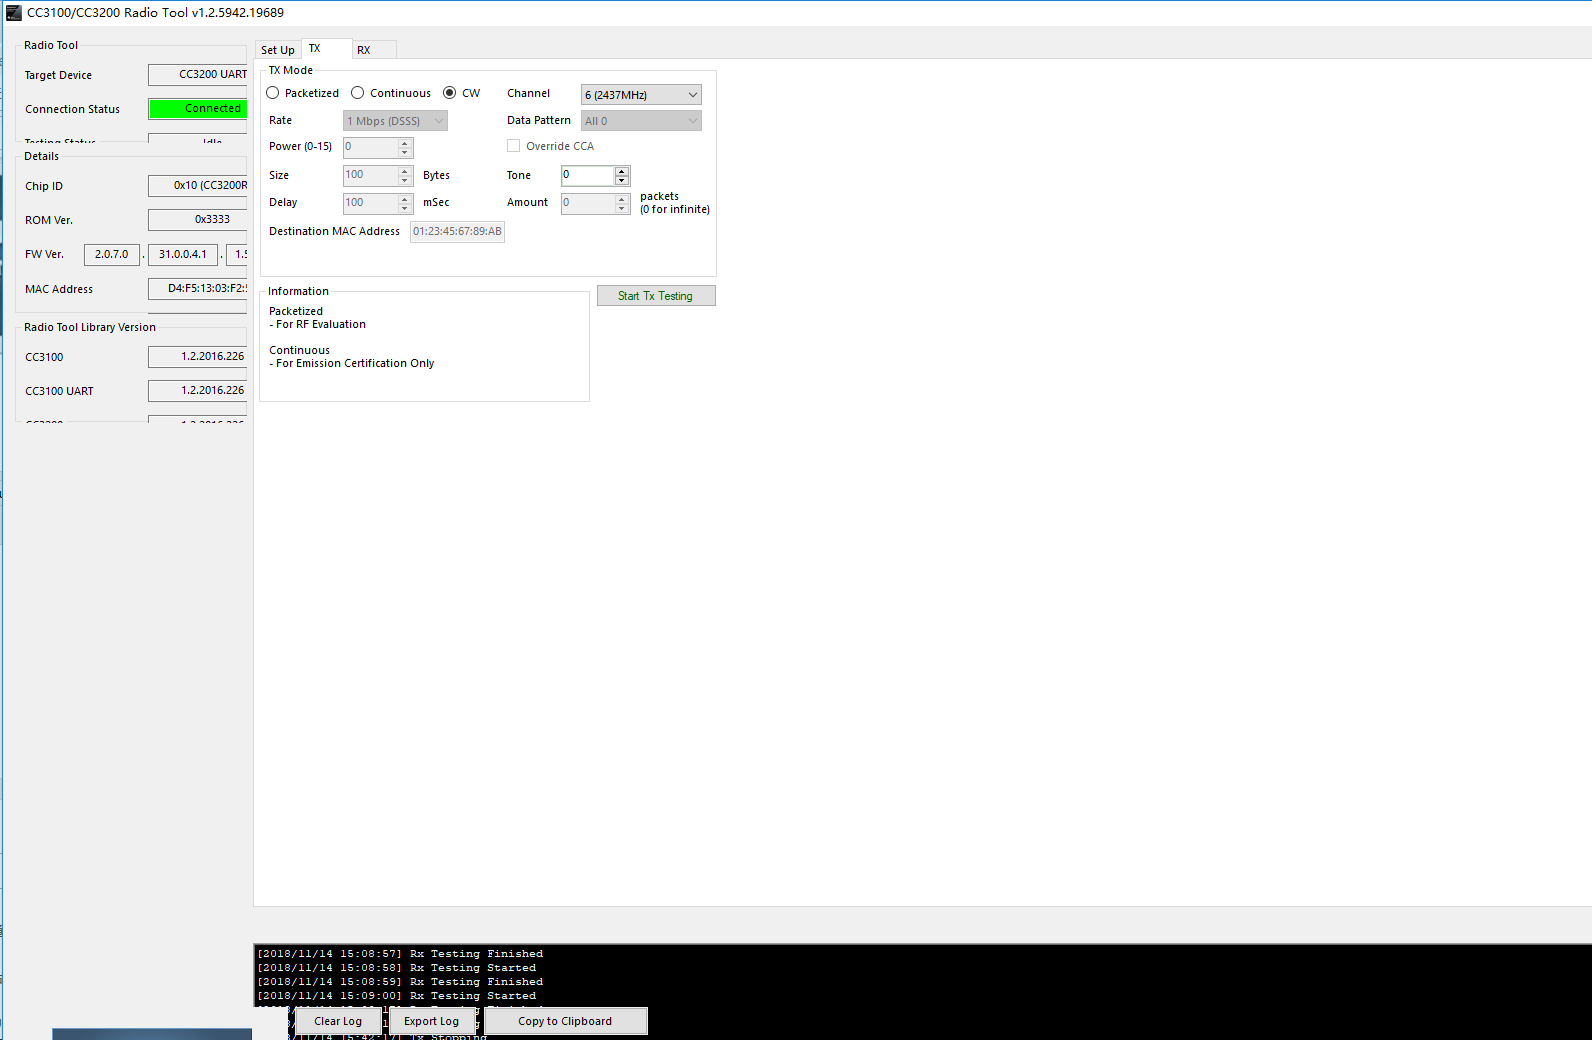Switch to the TX tab
Viewport: 1592px width, 1040px height.
326,48
